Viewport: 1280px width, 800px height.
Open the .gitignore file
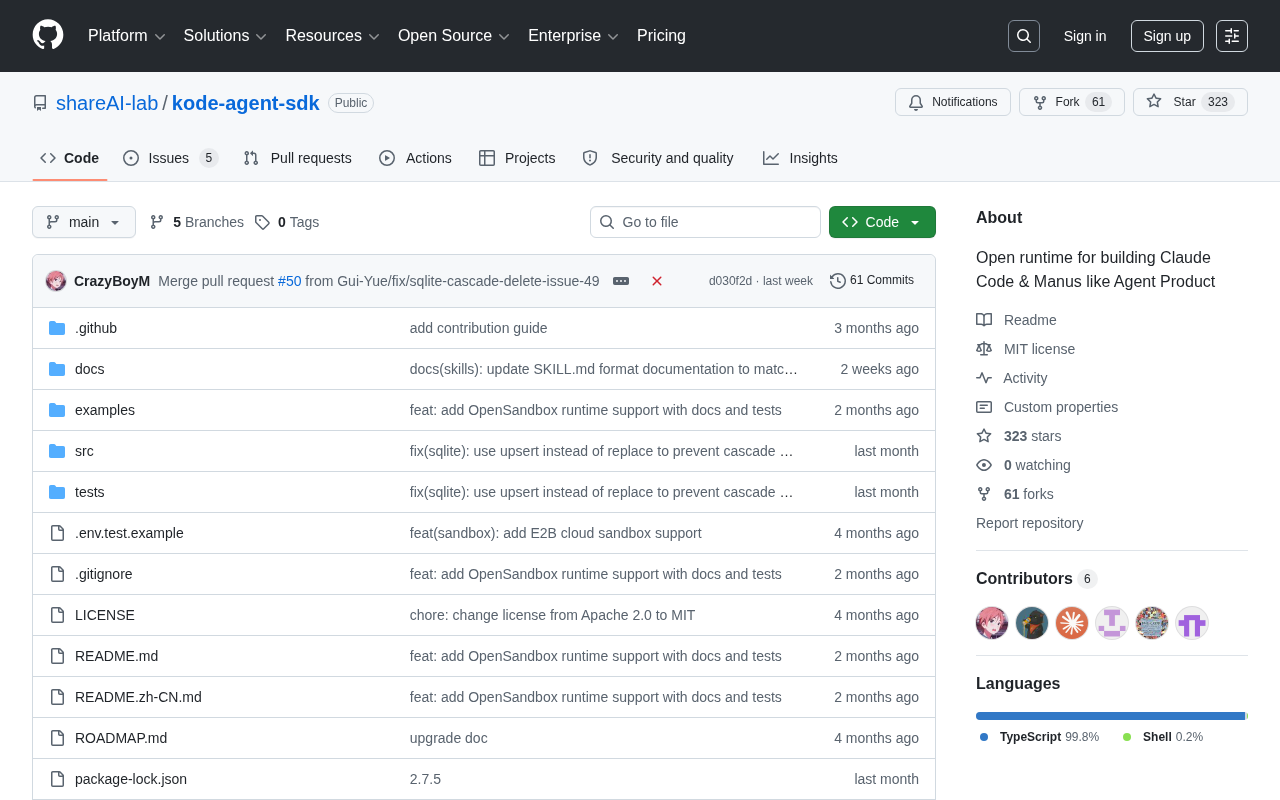[104, 574]
